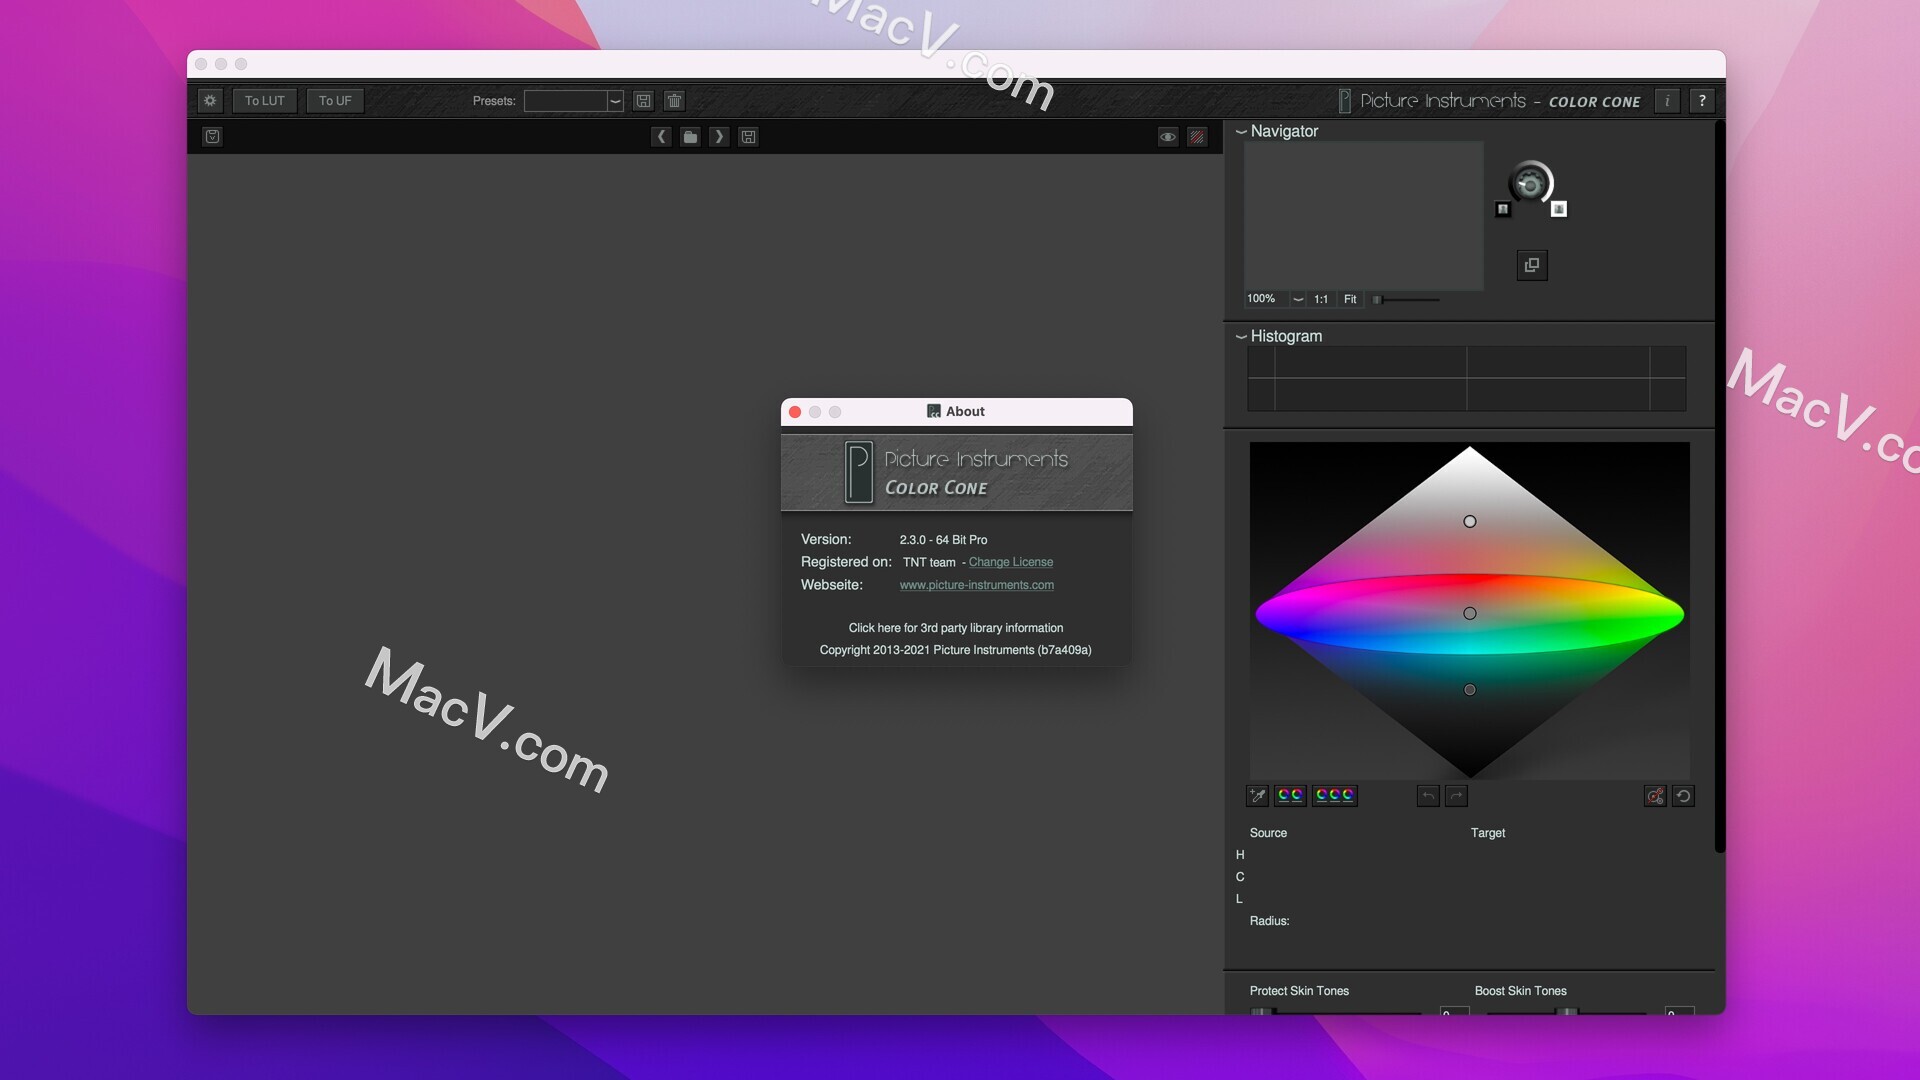Click the 'Protect Skin Tones' label
The image size is (1920, 1080).
(1299, 991)
